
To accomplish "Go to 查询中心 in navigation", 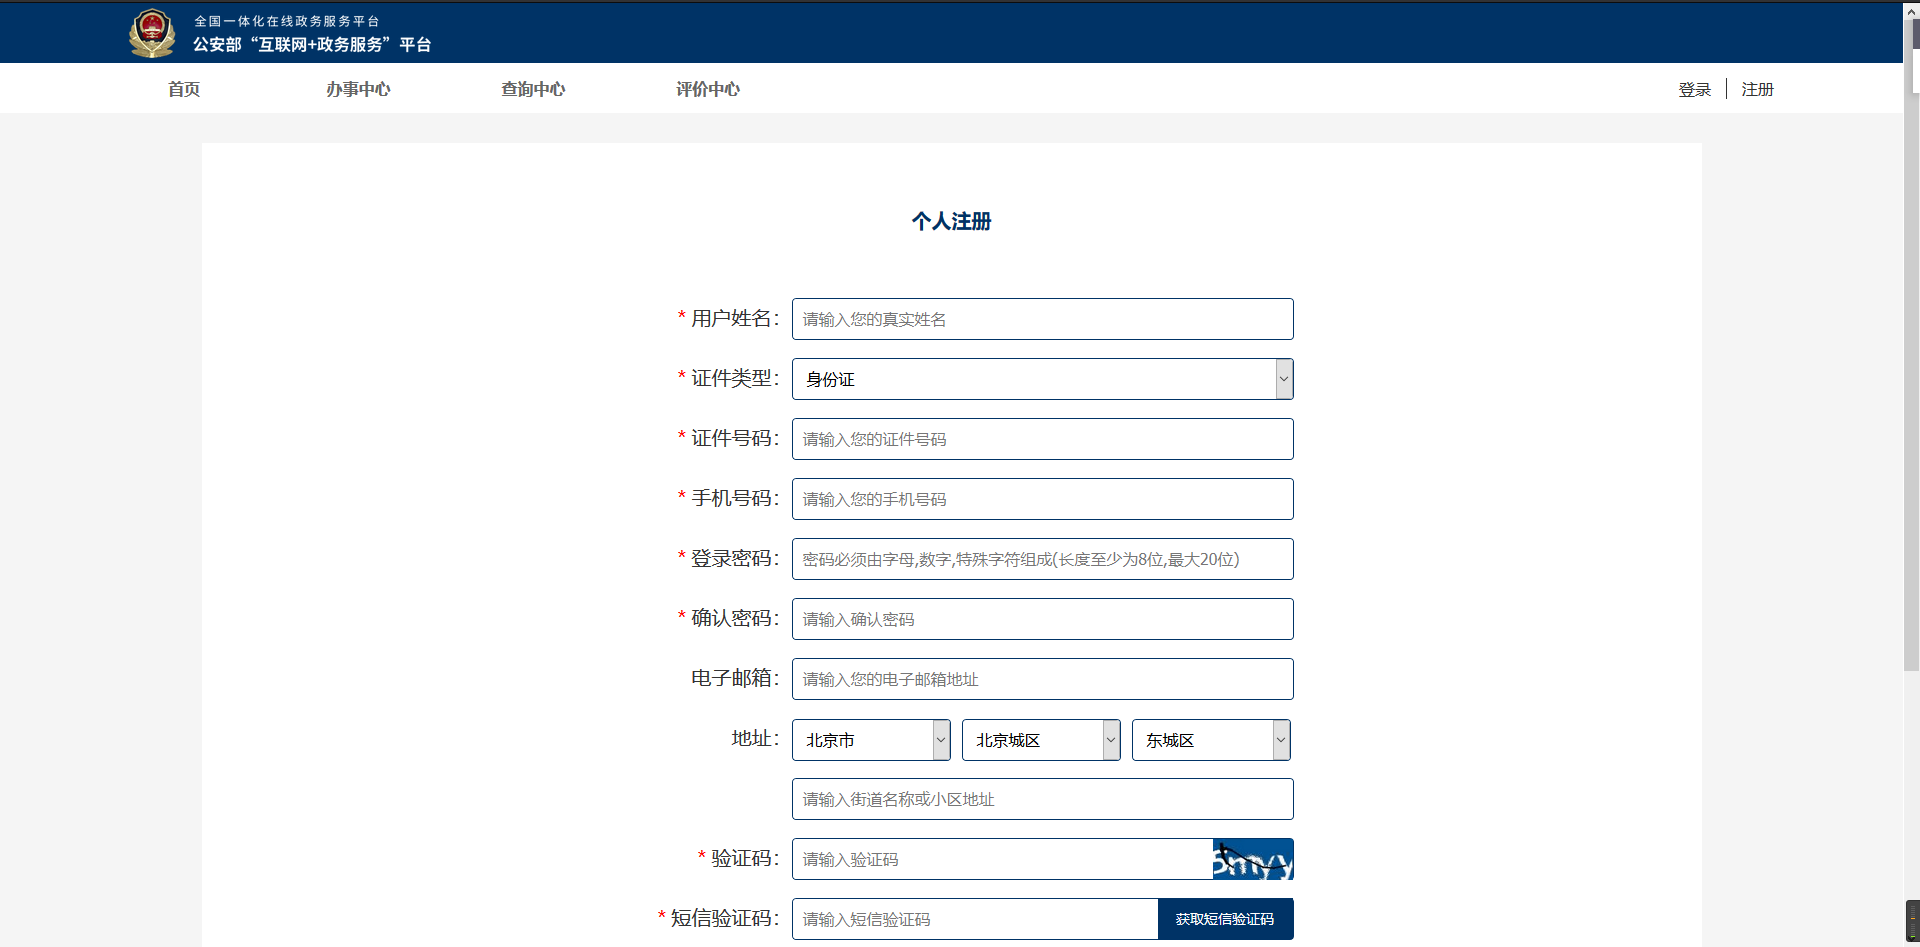I will click(x=533, y=89).
